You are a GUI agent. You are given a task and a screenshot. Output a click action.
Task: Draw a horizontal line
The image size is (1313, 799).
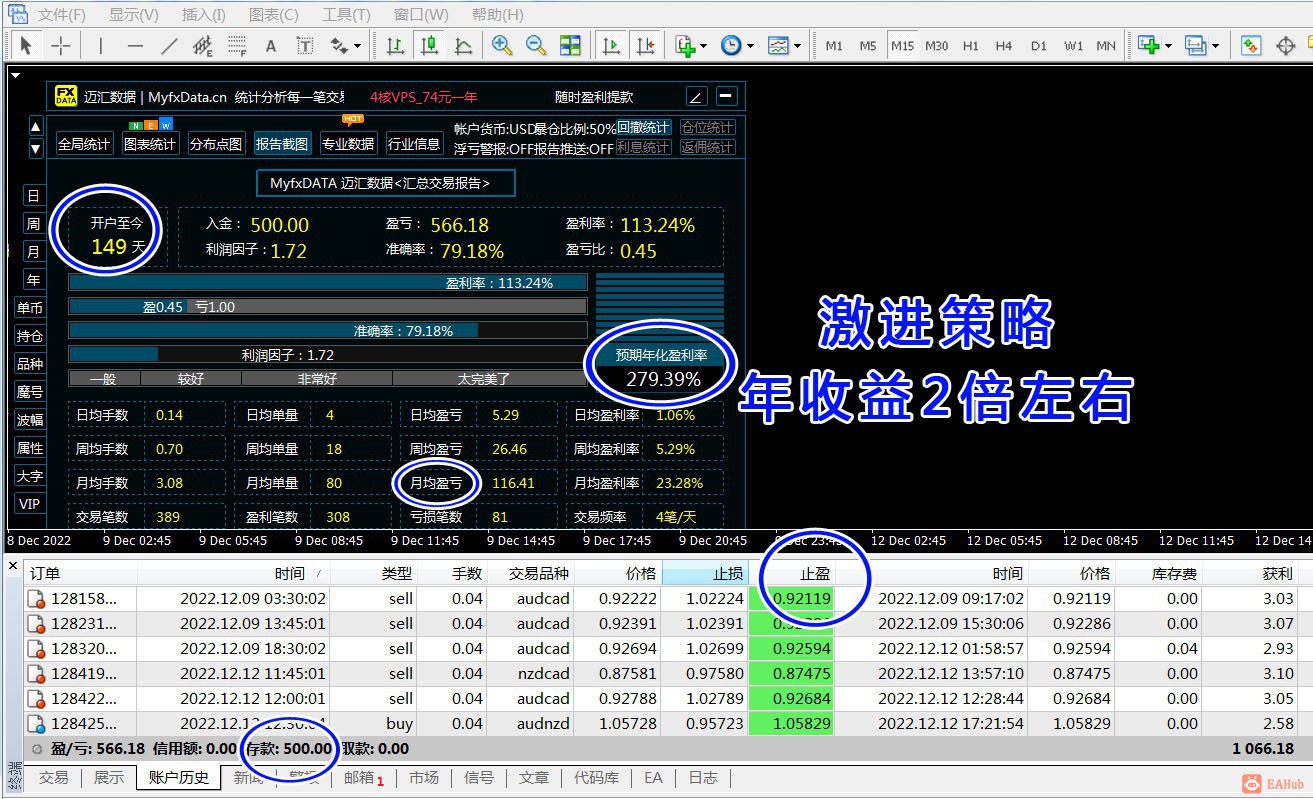pos(135,45)
